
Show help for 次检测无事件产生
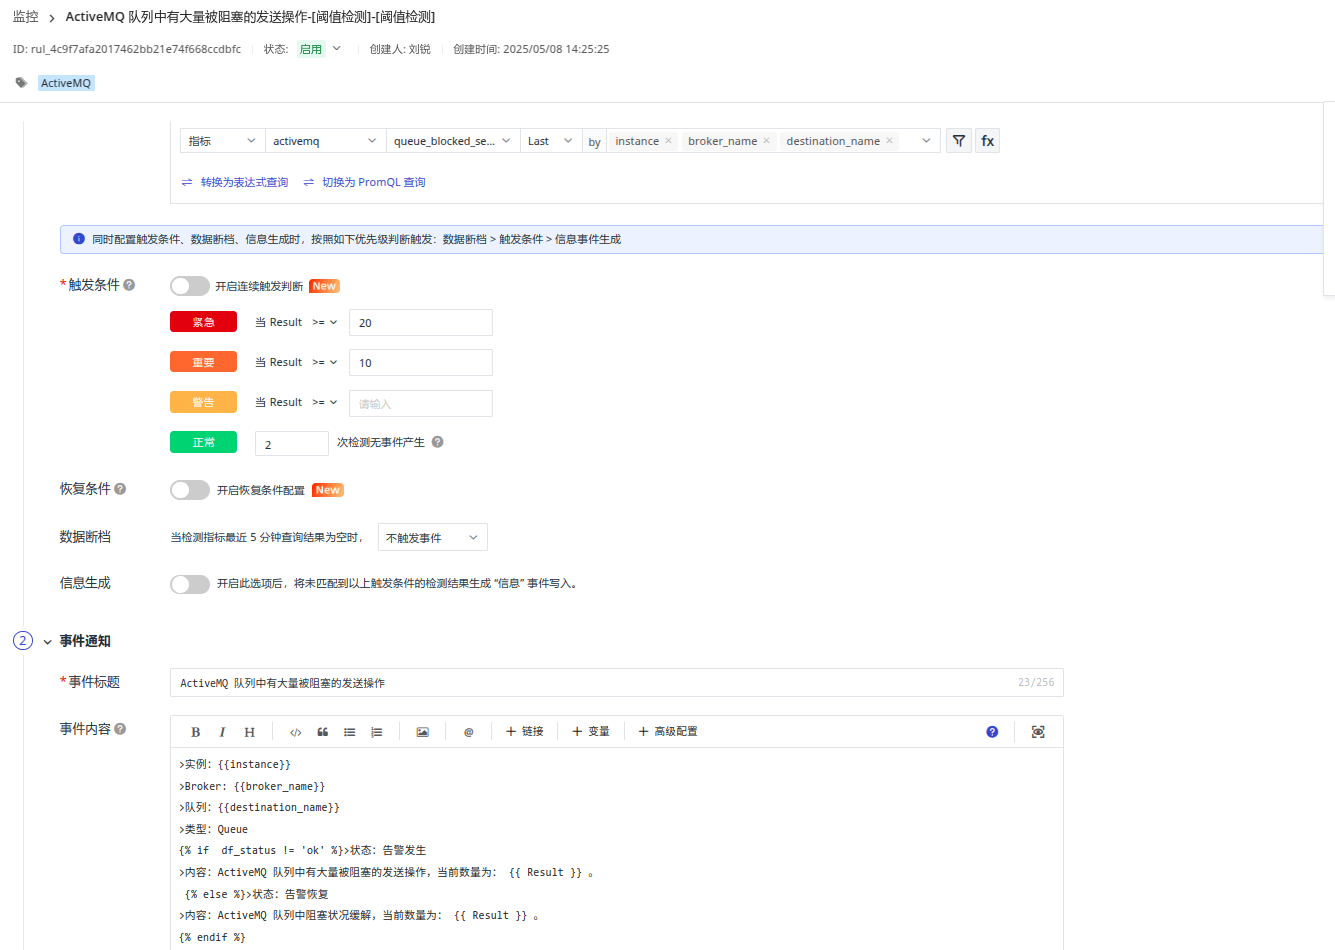pos(437,442)
